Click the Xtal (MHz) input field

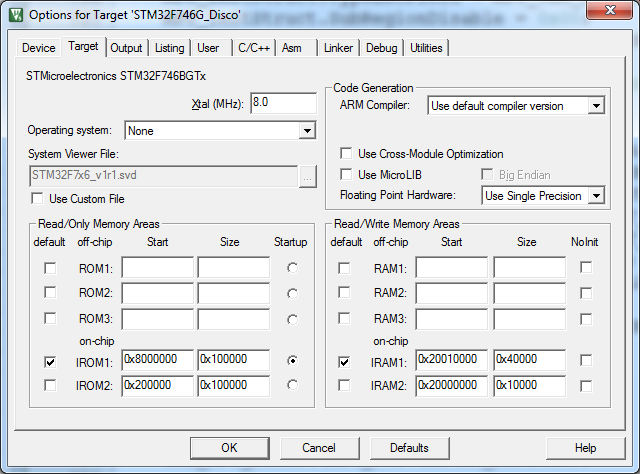283,103
